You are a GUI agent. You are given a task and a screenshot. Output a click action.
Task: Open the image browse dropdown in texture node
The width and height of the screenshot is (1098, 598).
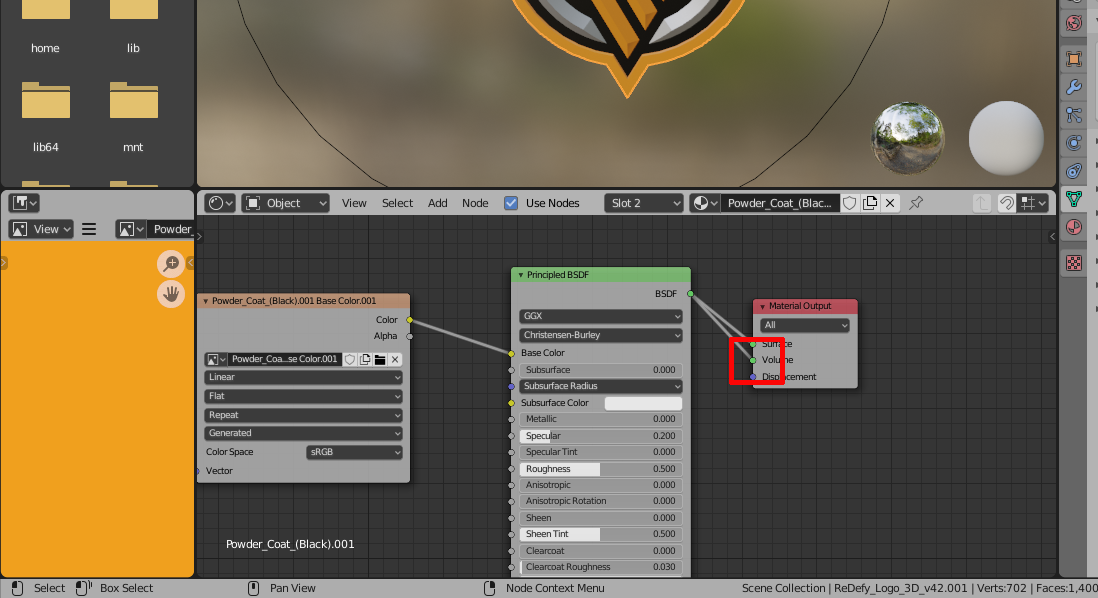point(216,359)
